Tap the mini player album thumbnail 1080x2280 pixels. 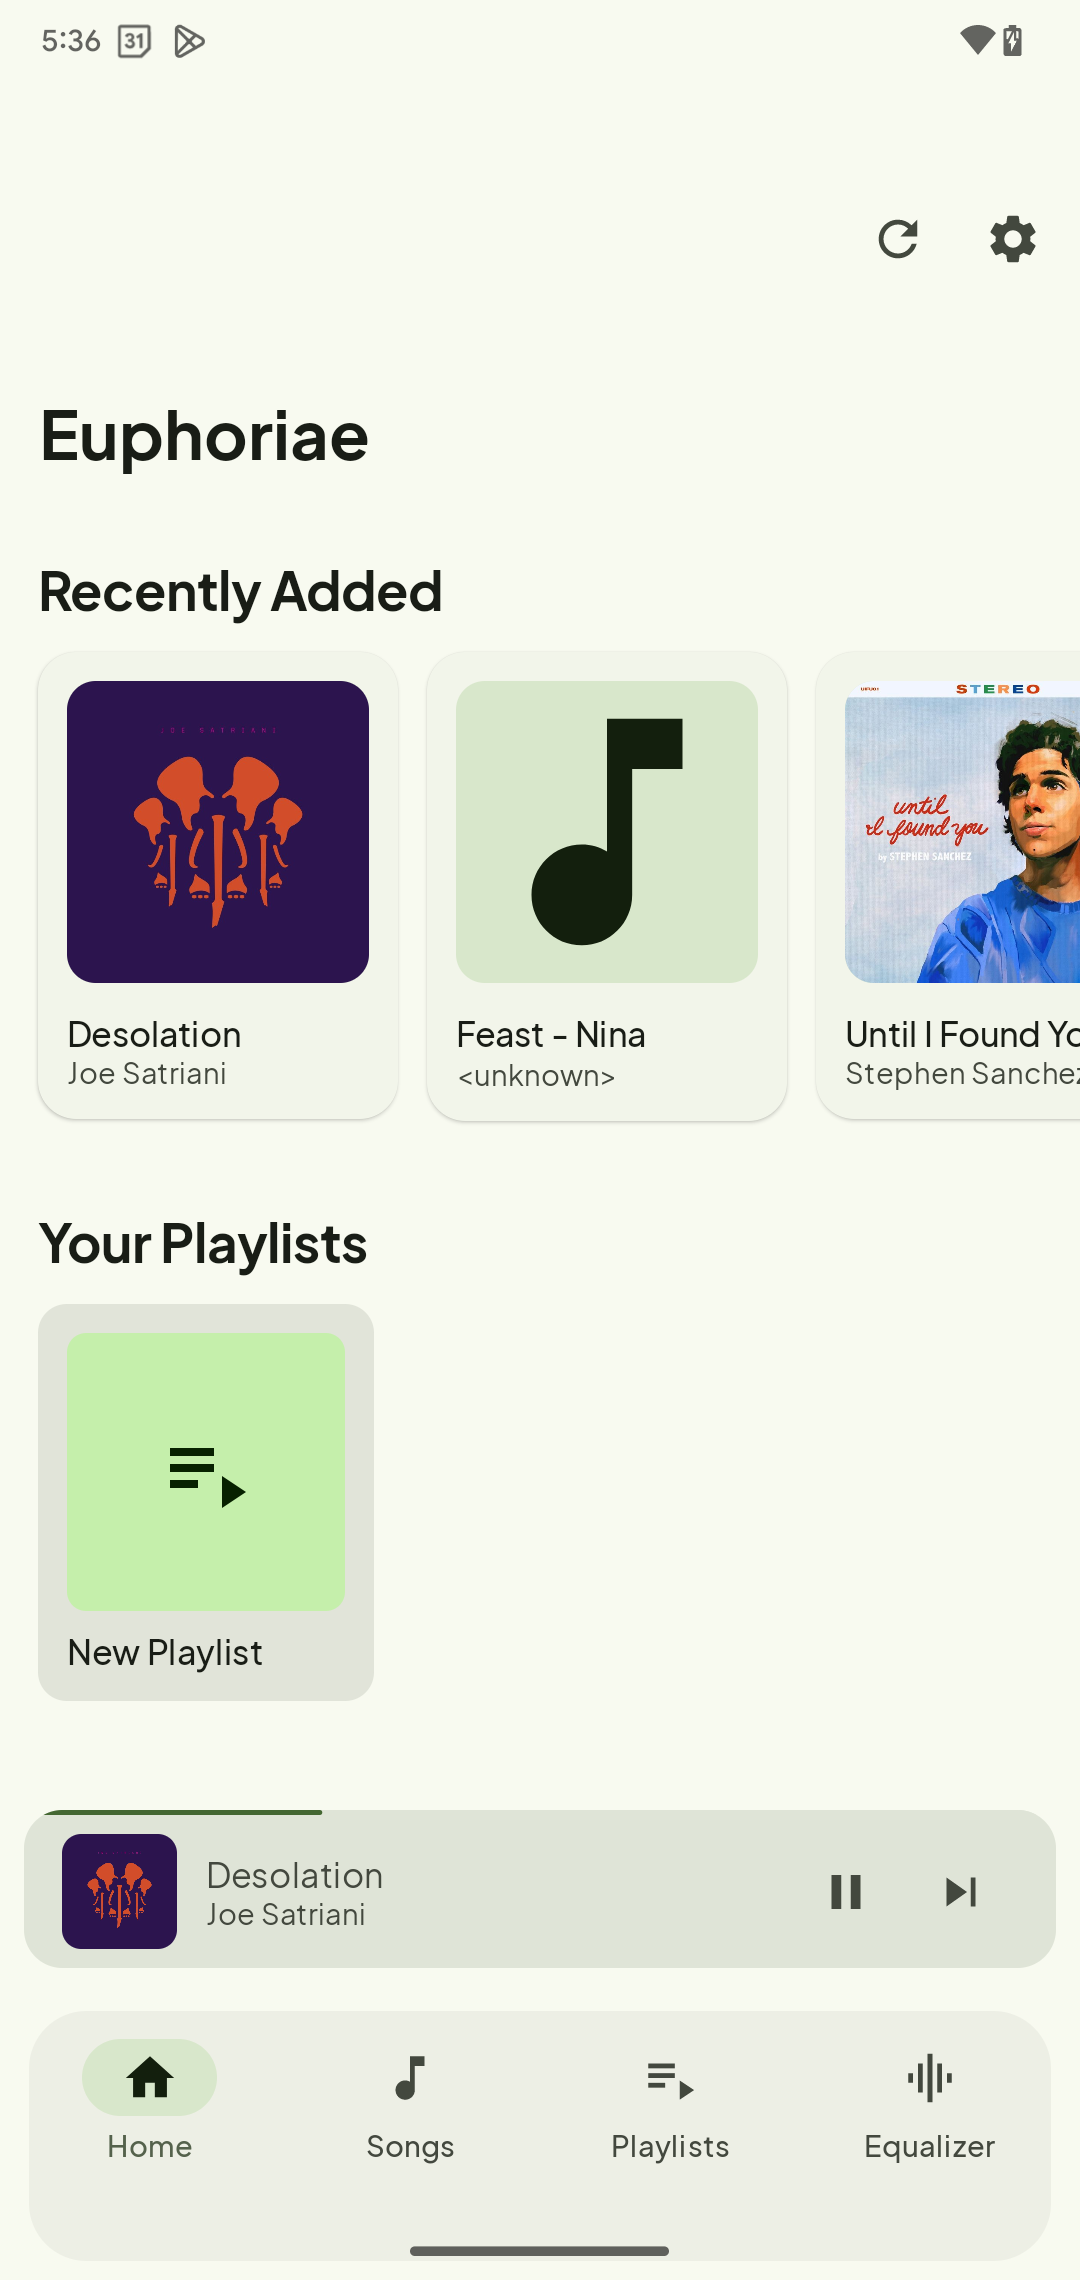click(x=120, y=1891)
